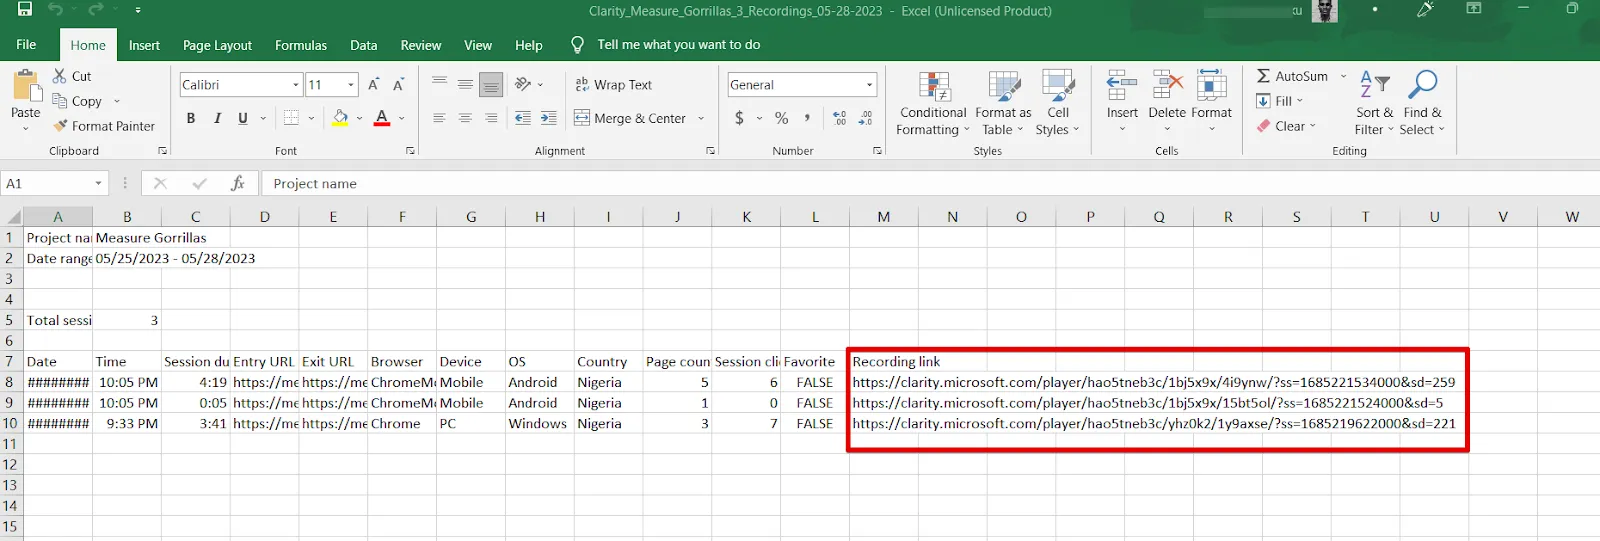Open the View tab
The width and height of the screenshot is (1600, 541).
tap(478, 45)
